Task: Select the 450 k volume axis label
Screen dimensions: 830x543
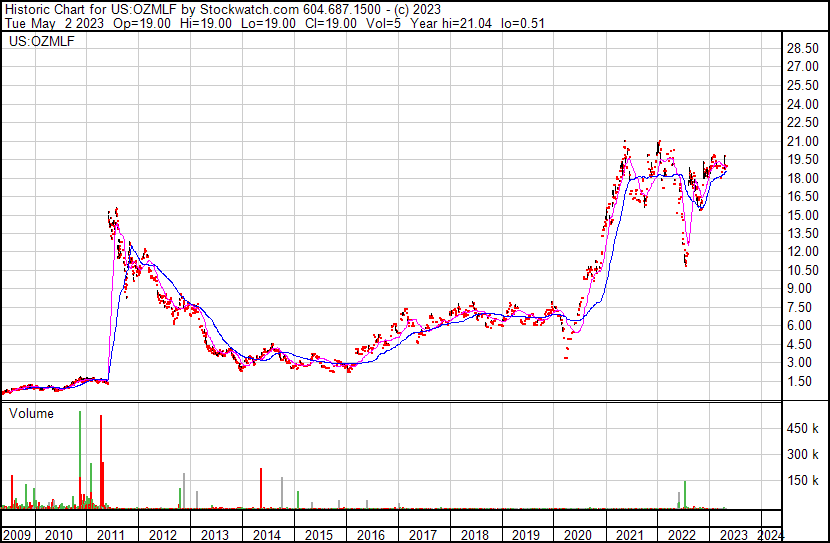Action: pyautogui.click(x=802, y=429)
